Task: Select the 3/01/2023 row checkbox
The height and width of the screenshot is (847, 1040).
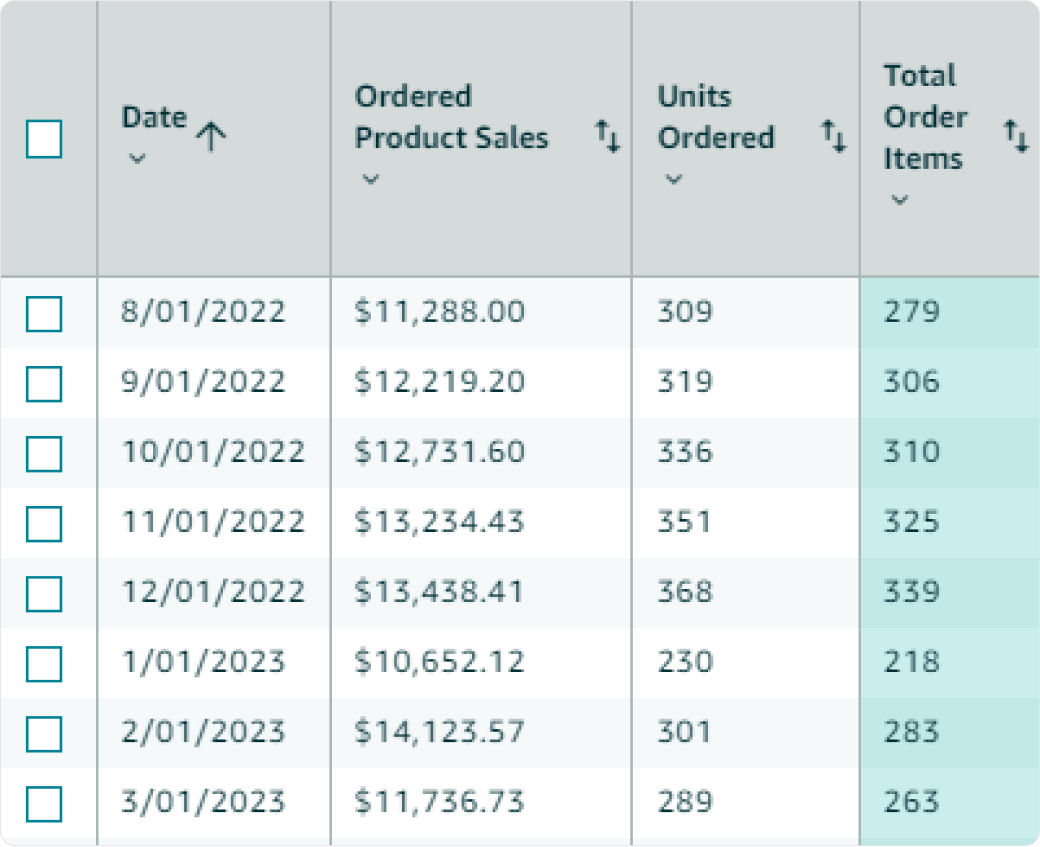Action: click(x=44, y=803)
